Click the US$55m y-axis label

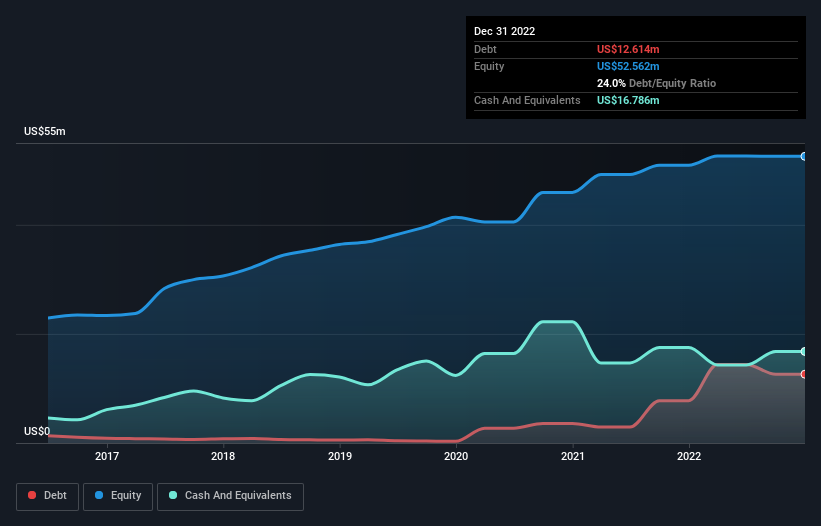[45, 131]
